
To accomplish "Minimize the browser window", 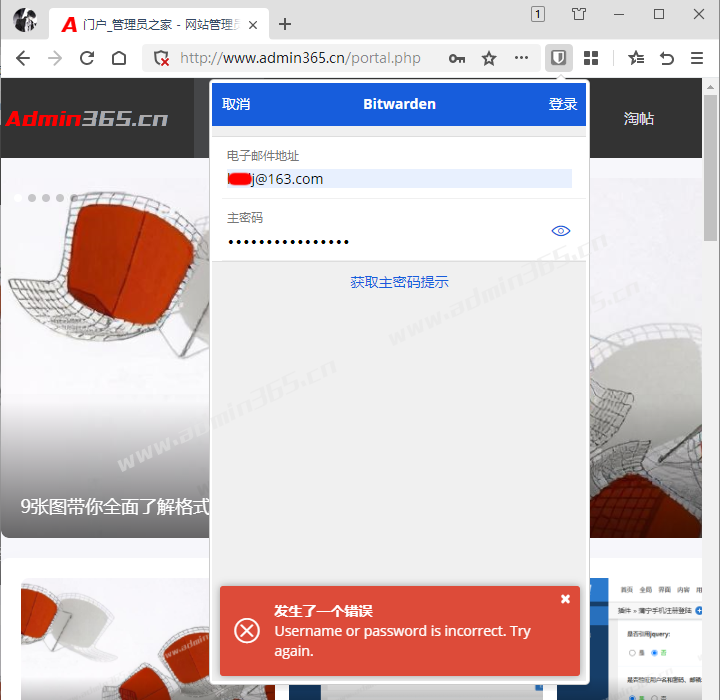I will click(619, 14).
